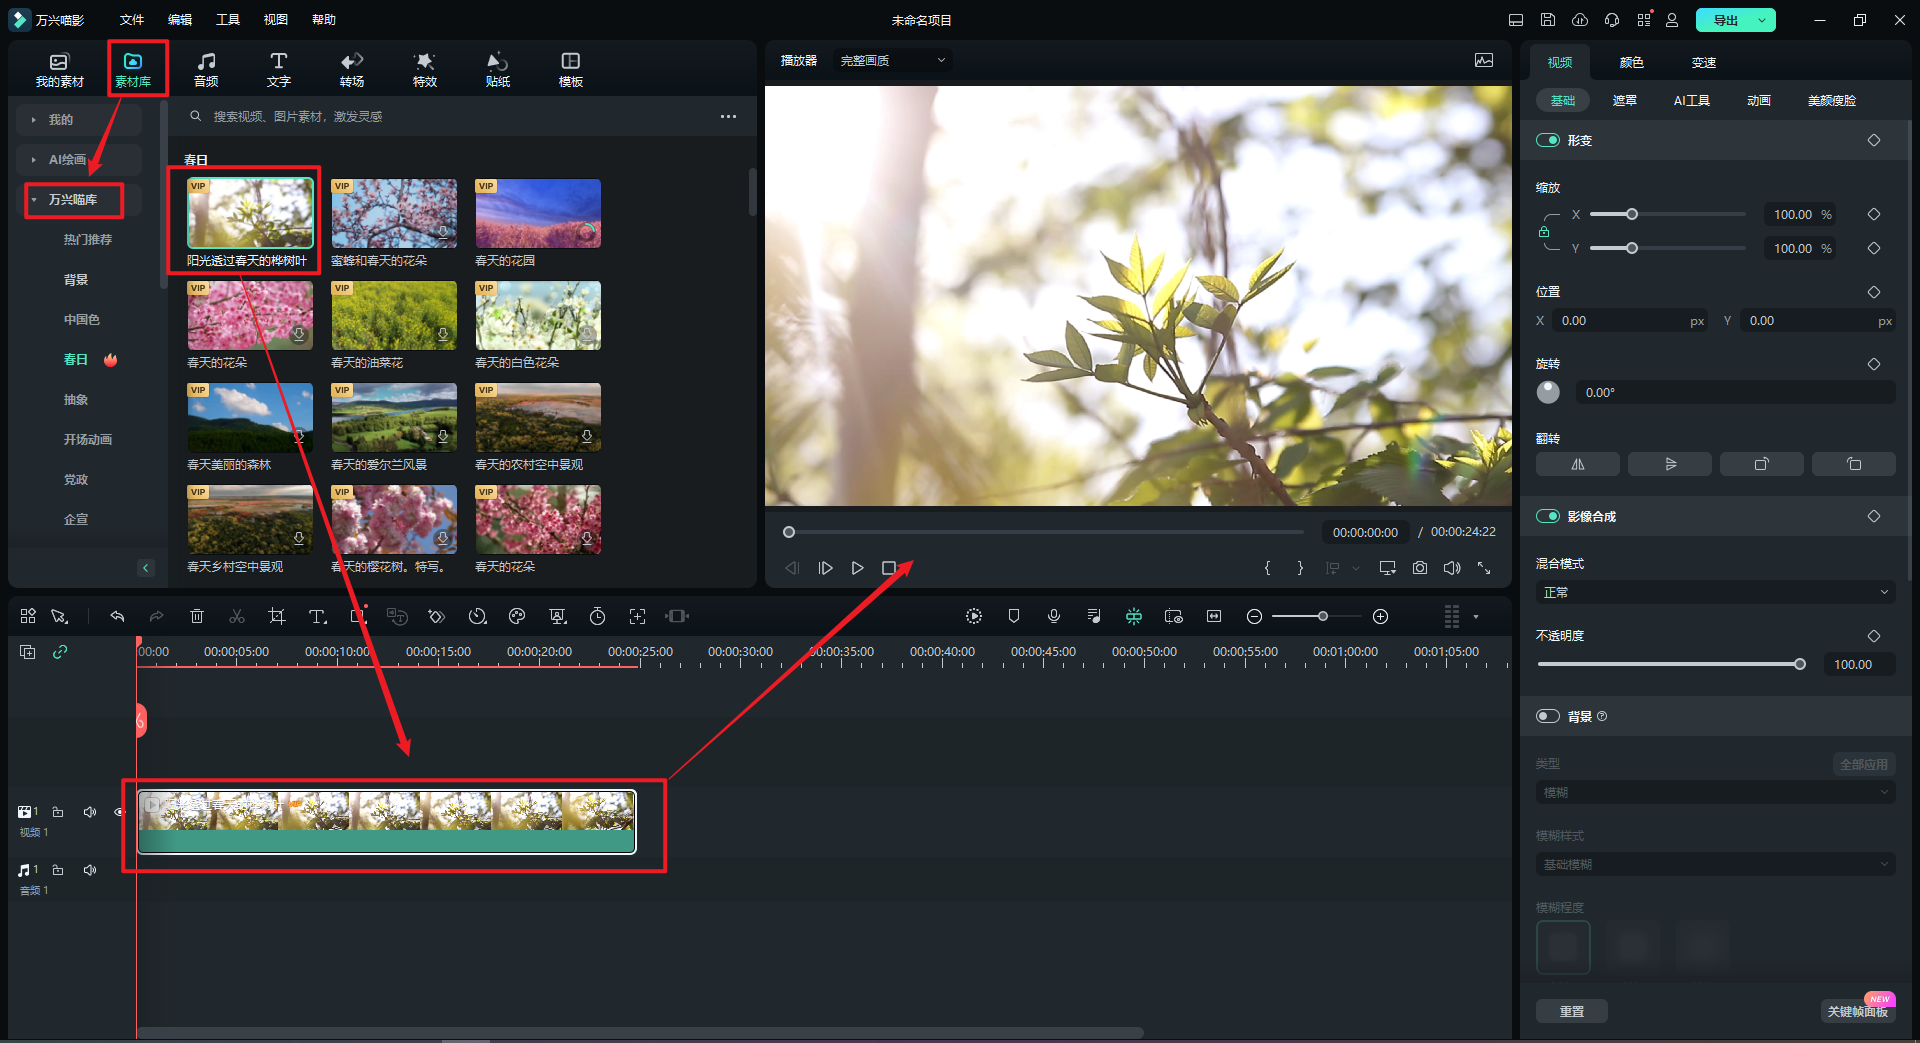
Task: Click the voiceover microphone icon
Action: pyautogui.click(x=1053, y=616)
